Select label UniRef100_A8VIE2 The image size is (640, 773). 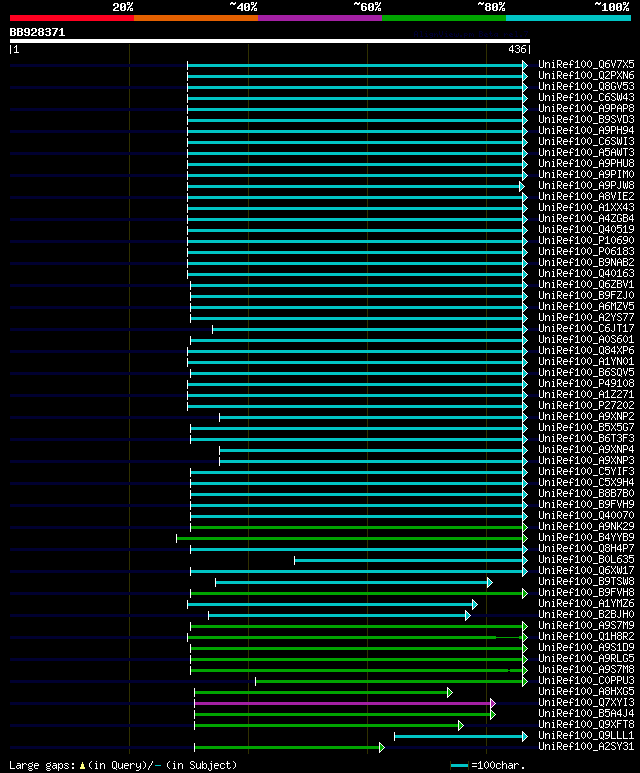click(586, 197)
